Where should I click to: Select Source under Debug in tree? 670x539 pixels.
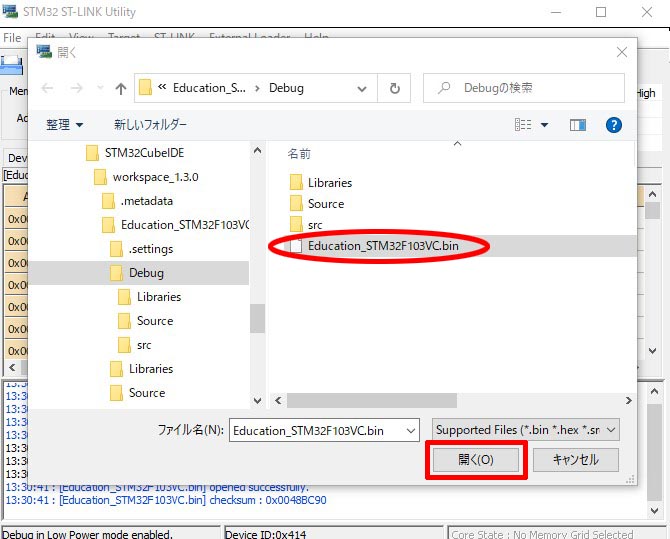[145, 321]
